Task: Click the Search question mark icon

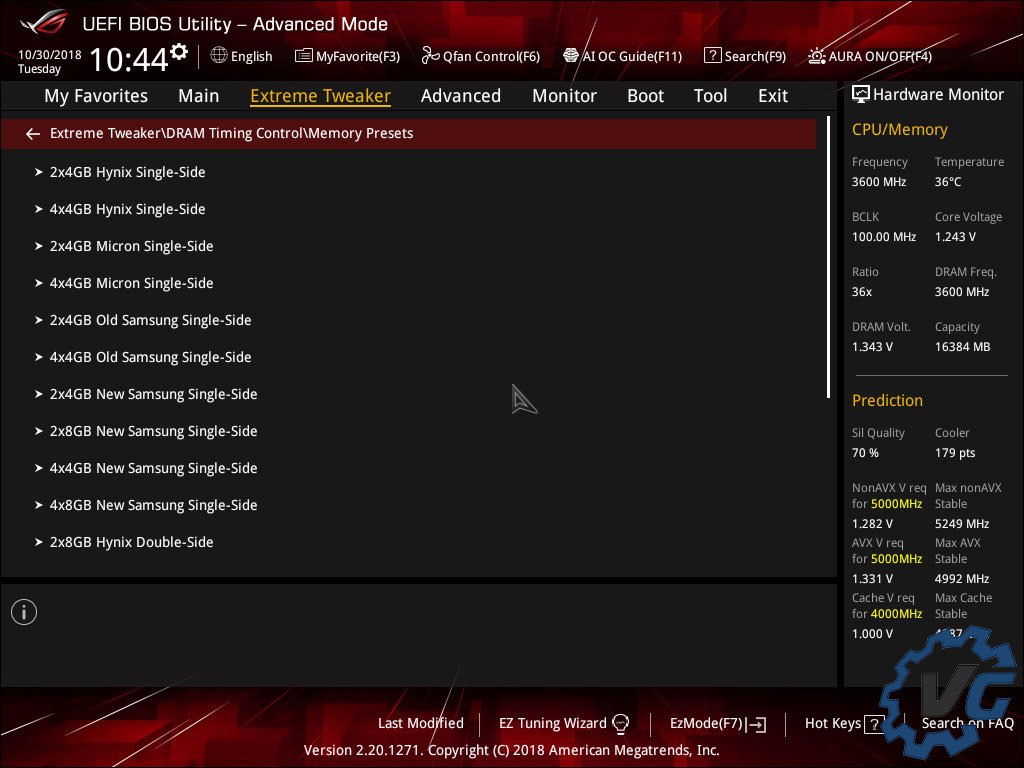Action: pos(712,56)
